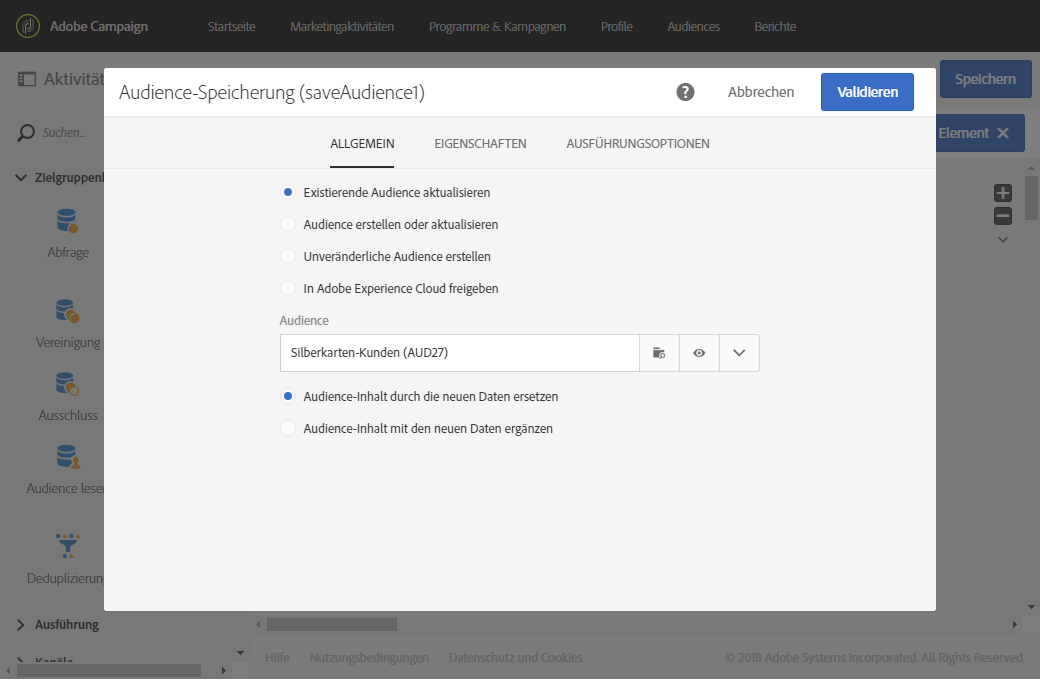Click the Suchen search field

(64, 133)
